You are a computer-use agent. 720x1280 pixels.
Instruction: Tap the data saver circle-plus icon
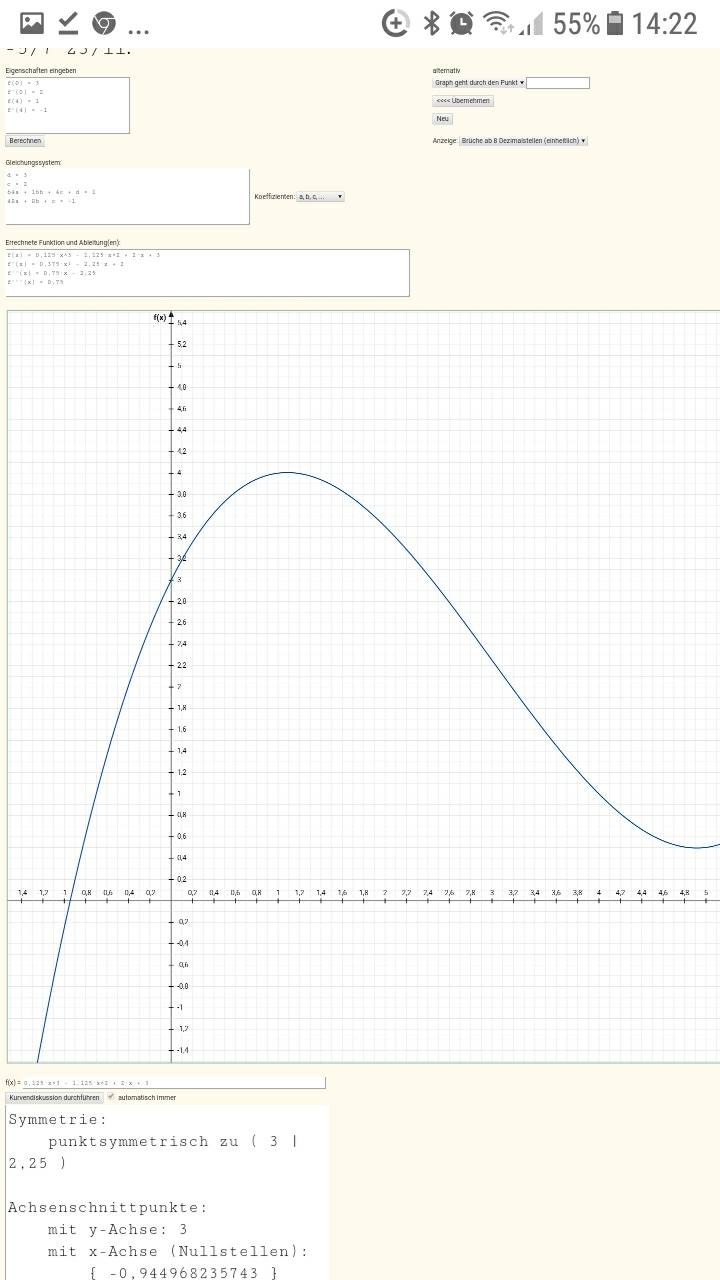click(x=396, y=23)
